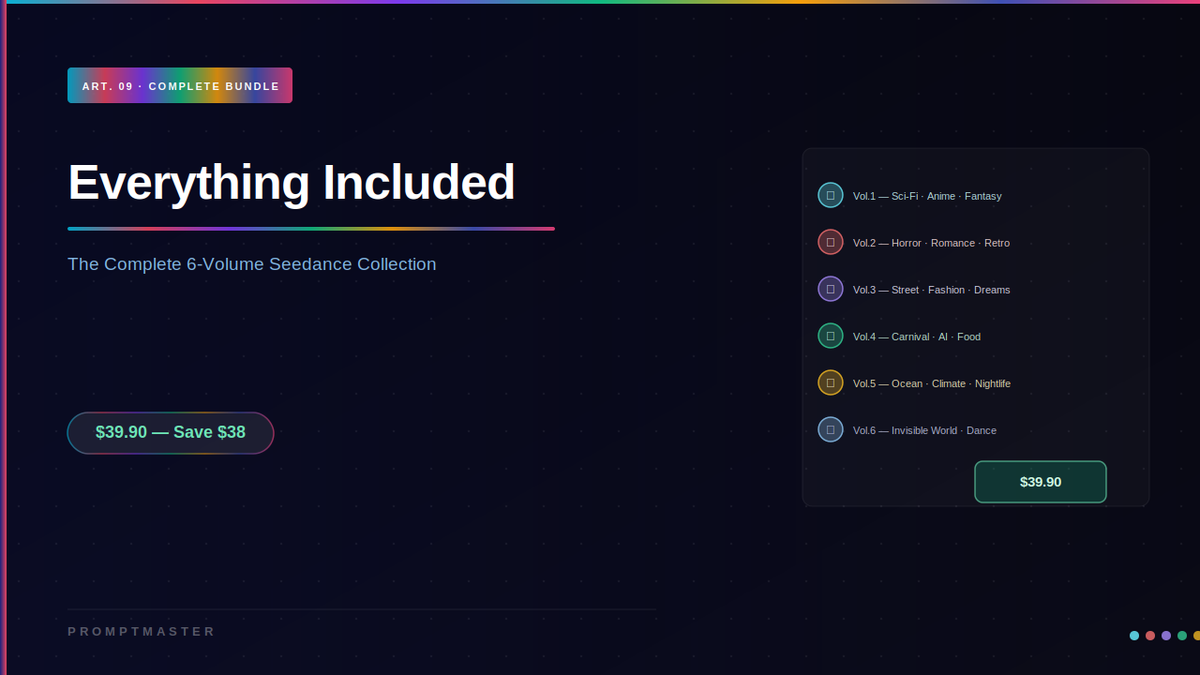Click the Vol.4 Carnival circular icon
Screen dimensions: 1200x675
click(830, 336)
